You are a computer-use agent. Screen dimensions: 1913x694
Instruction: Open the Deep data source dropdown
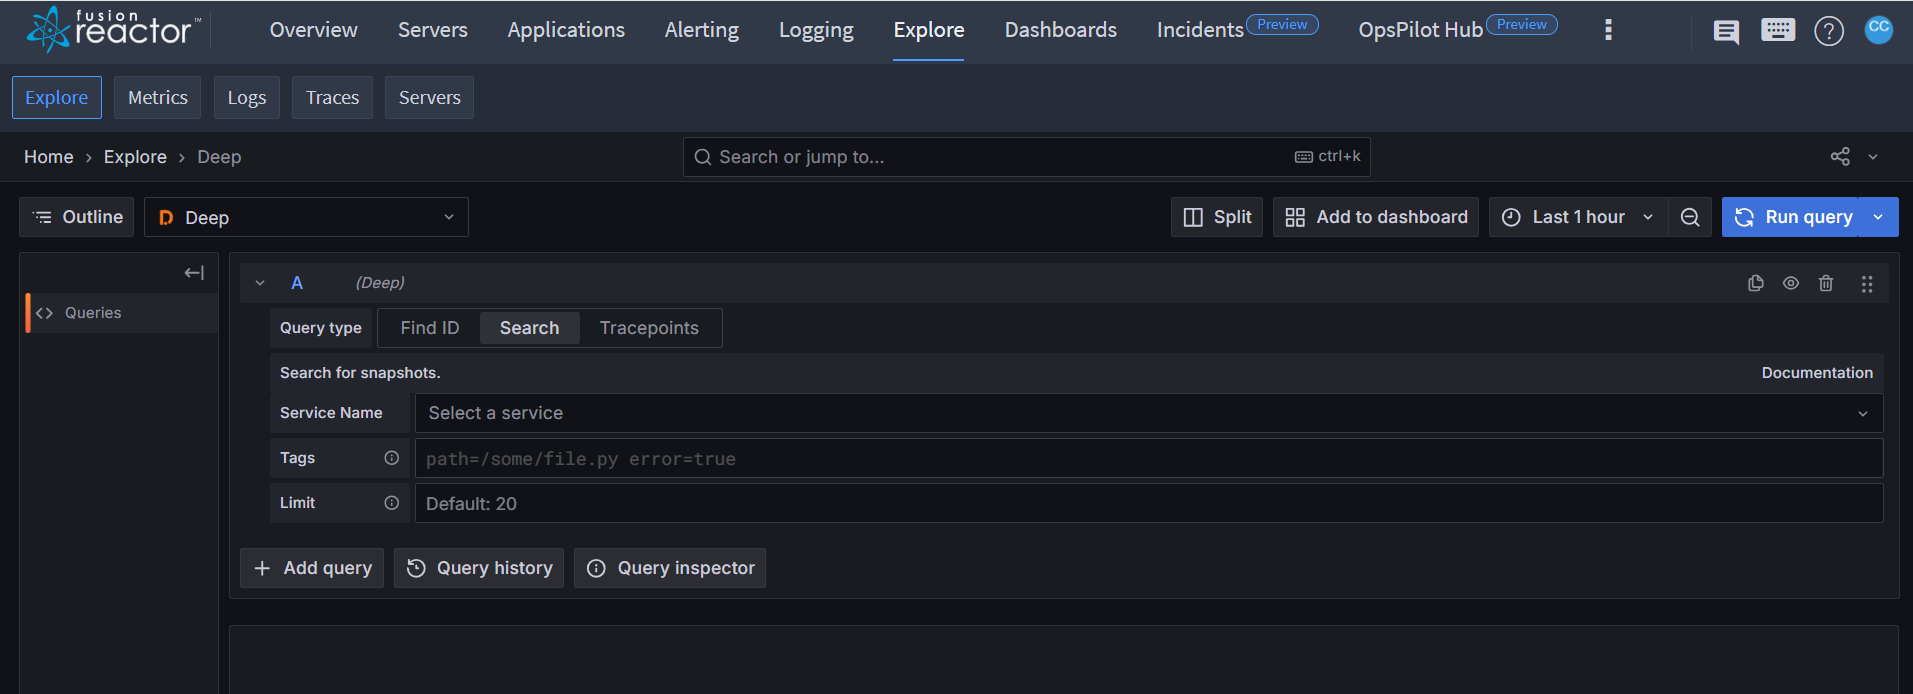[306, 217]
